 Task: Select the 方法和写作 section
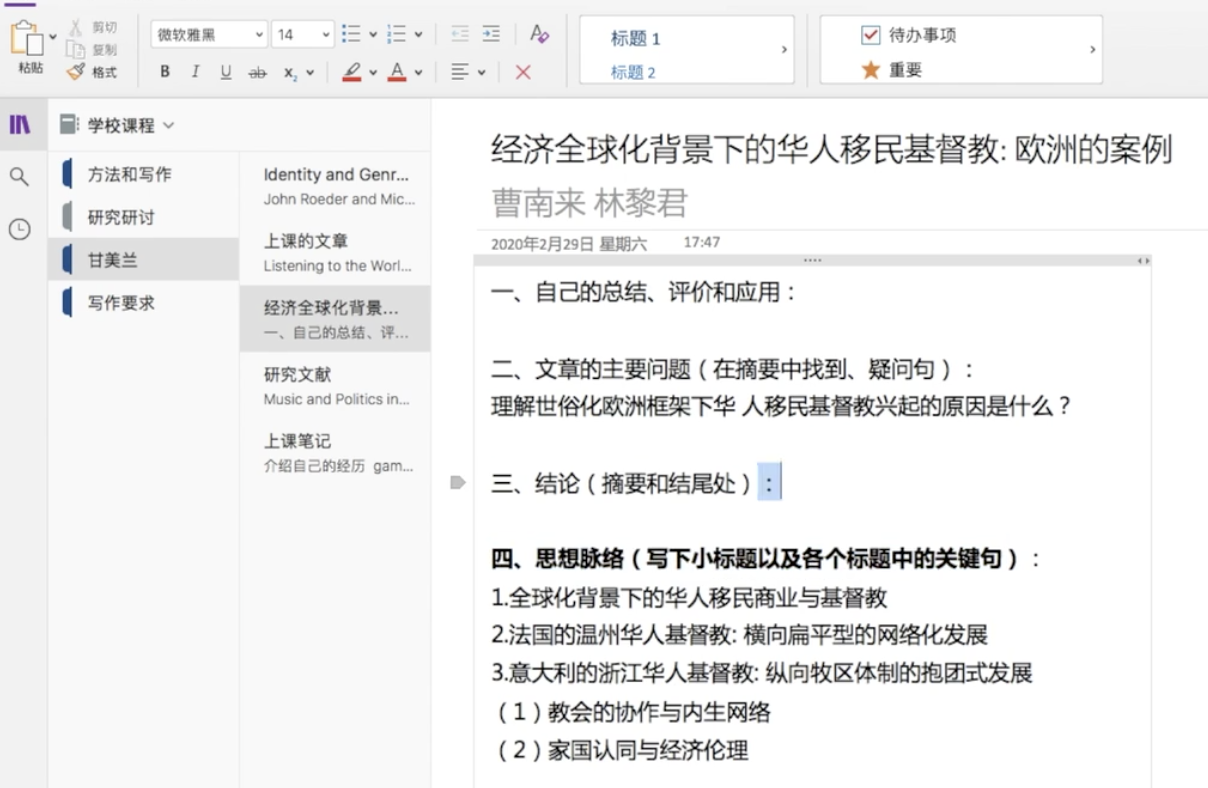coord(143,174)
